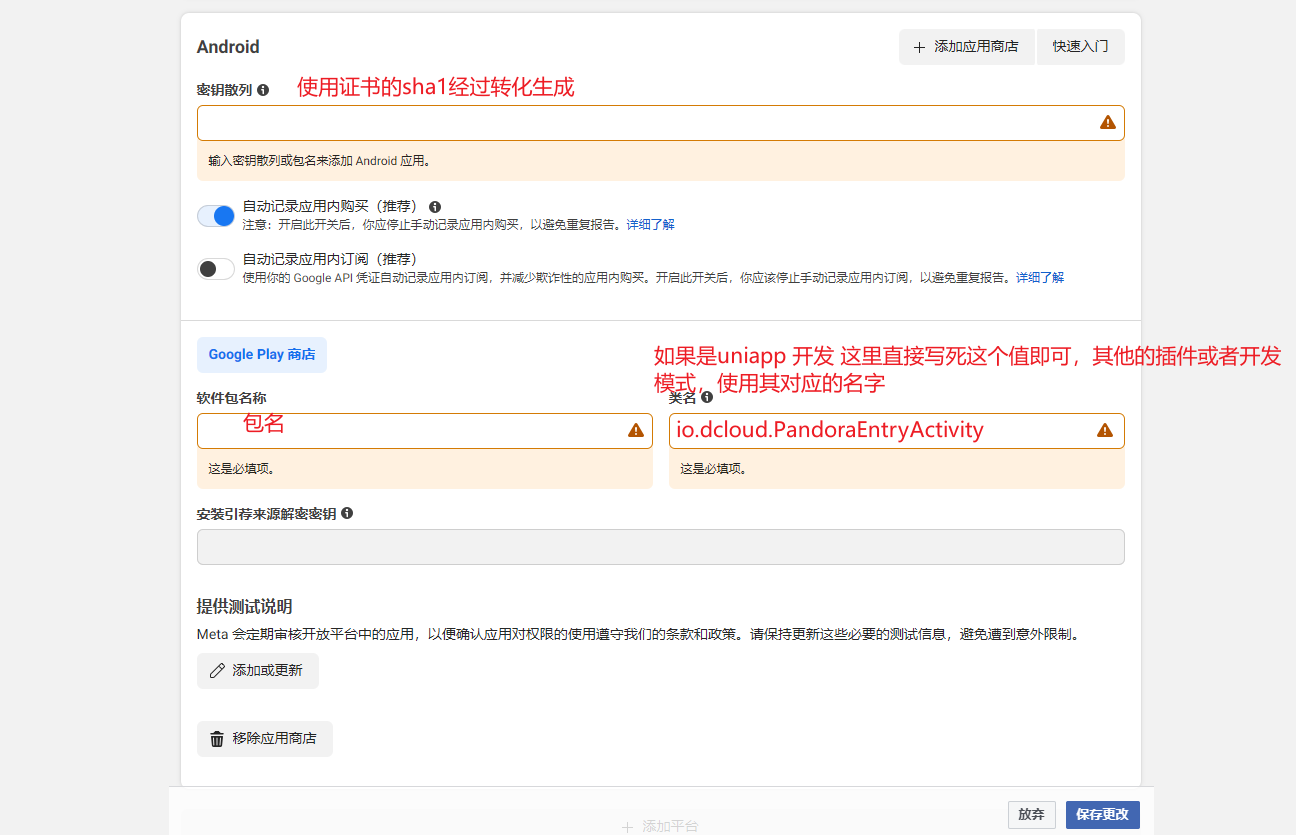
Task: Click the 放弃 button to discard changes
Action: [x=1031, y=815]
